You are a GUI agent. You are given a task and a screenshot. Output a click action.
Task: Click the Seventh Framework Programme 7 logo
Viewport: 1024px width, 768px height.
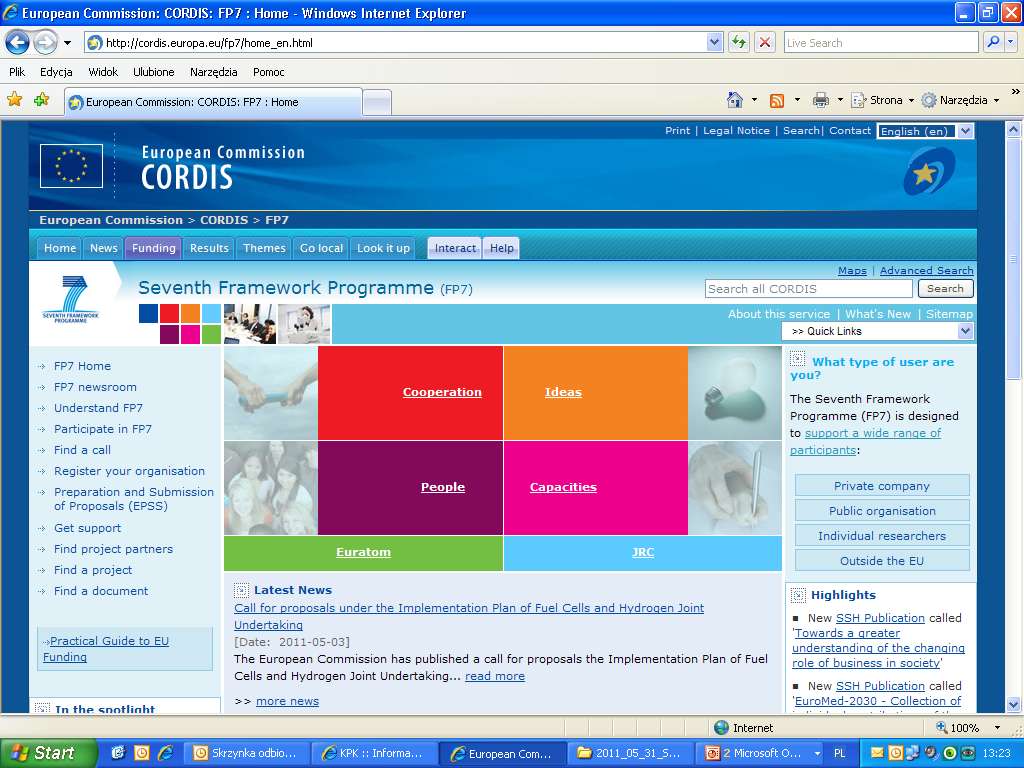pyautogui.click(x=71, y=299)
